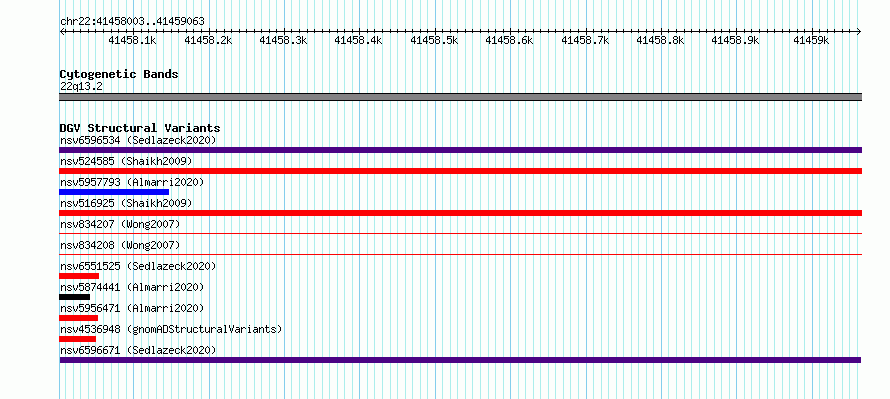Click the 41458.9k ruler tick label
This screenshot has width=890, height=399.
tap(735, 40)
